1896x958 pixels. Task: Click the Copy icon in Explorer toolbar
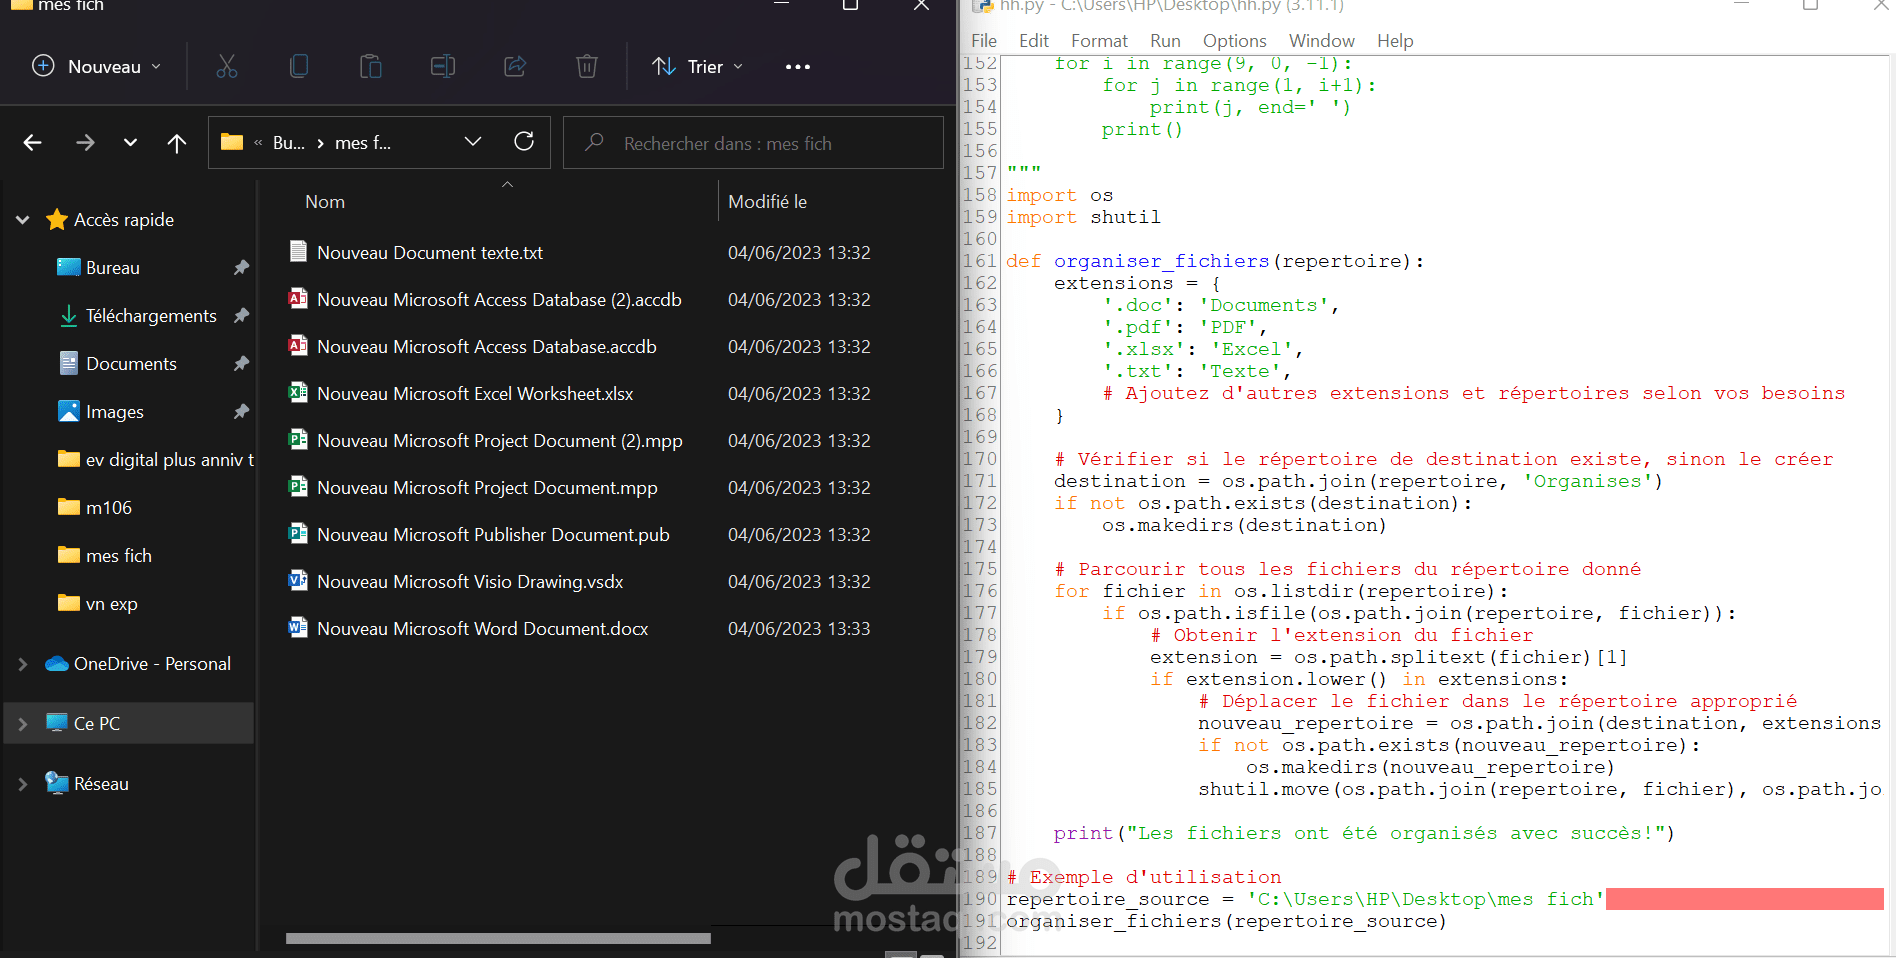(x=298, y=67)
